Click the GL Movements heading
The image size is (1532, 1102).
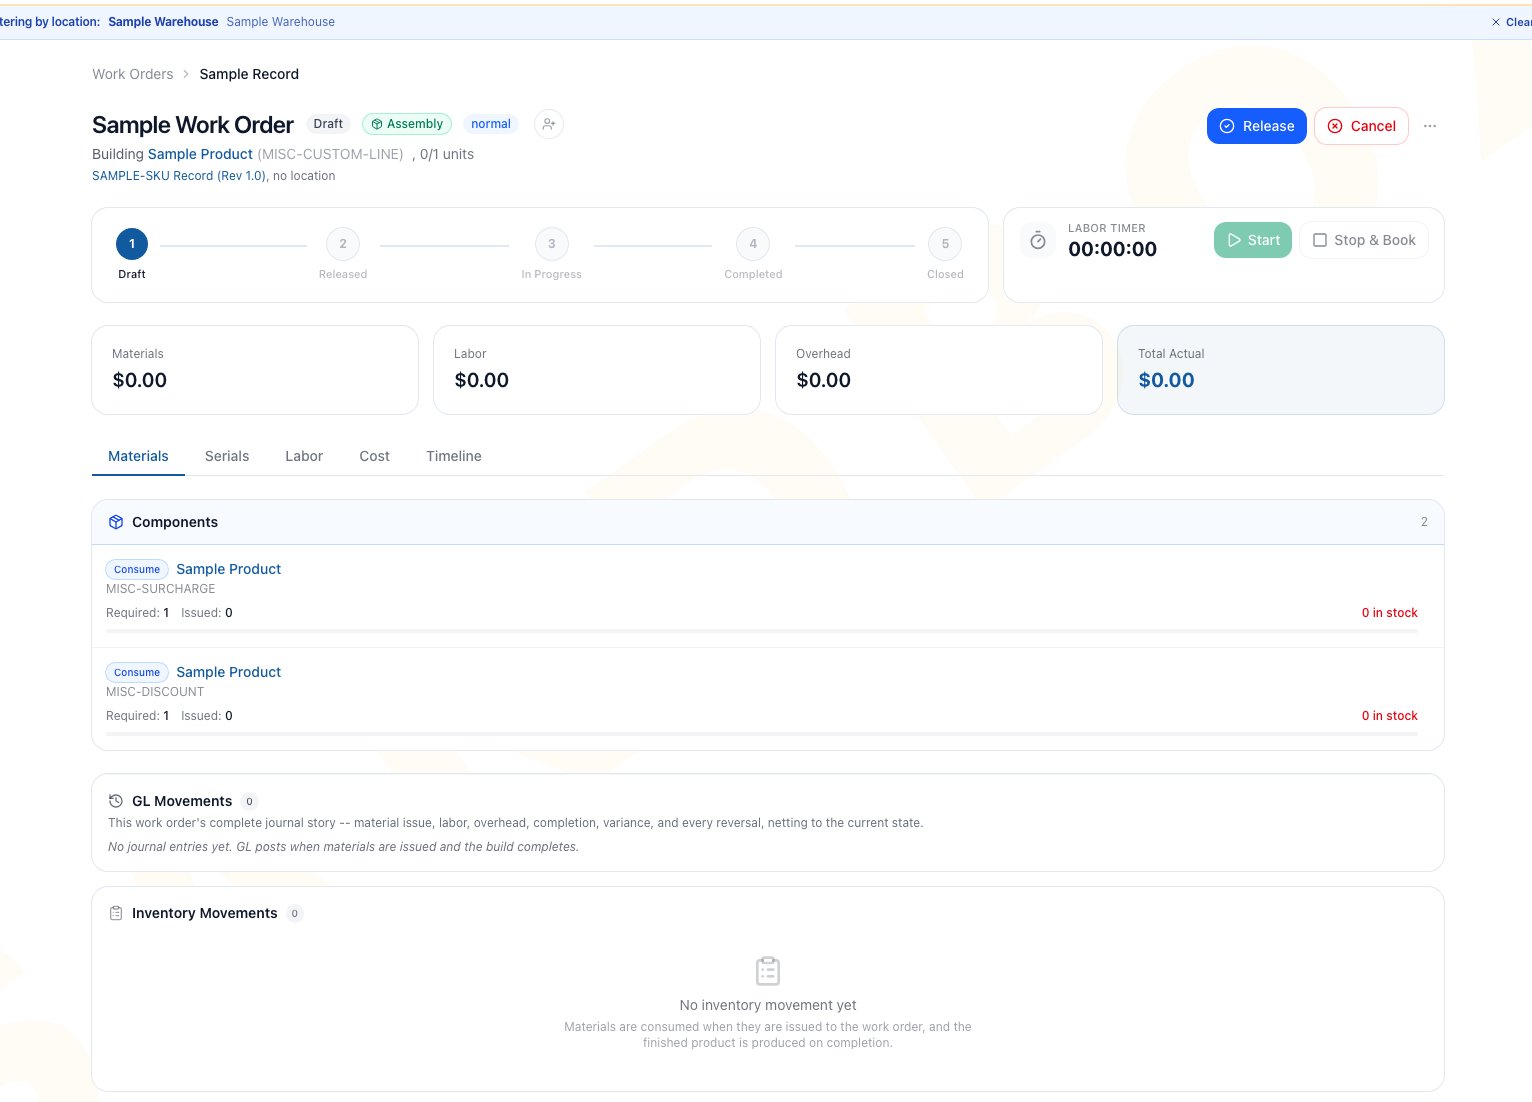click(x=182, y=801)
